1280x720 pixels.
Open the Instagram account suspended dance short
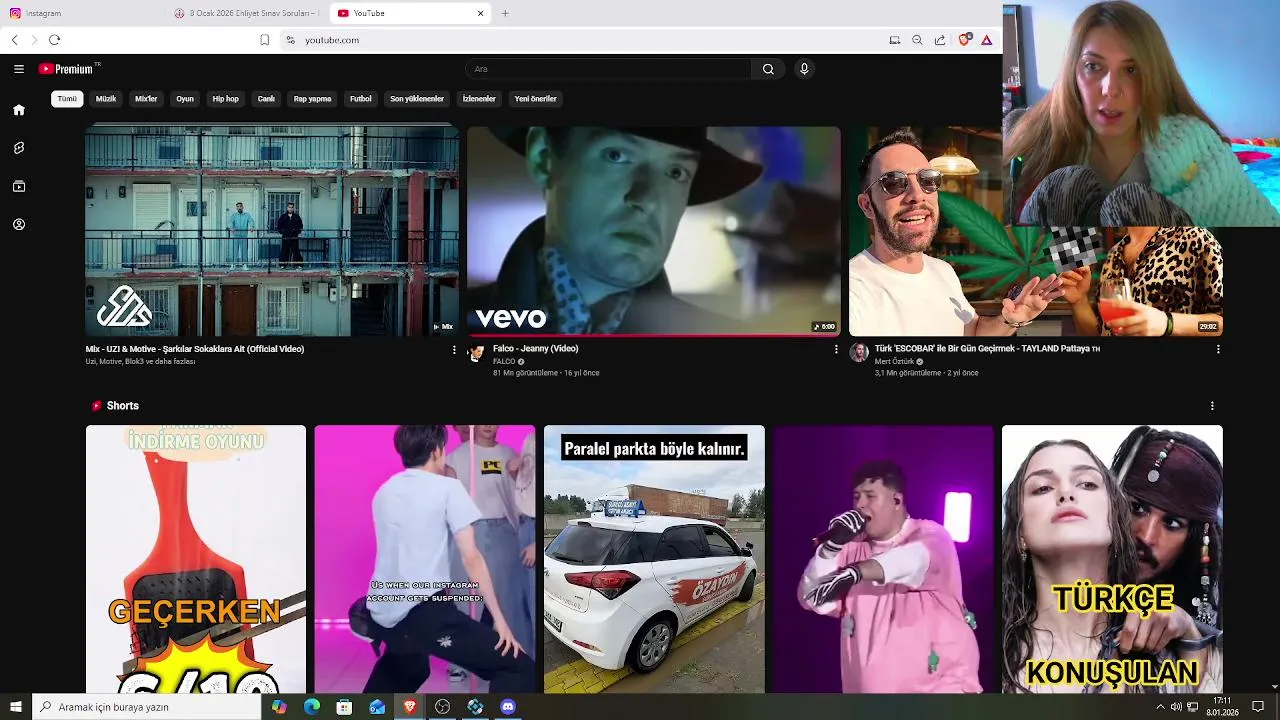[425, 559]
